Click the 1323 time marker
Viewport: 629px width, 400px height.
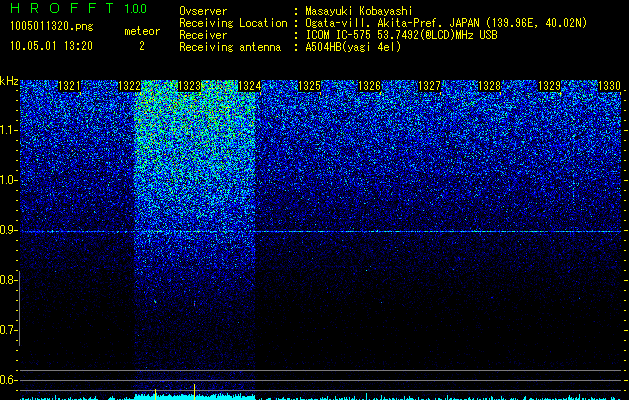point(189,86)
